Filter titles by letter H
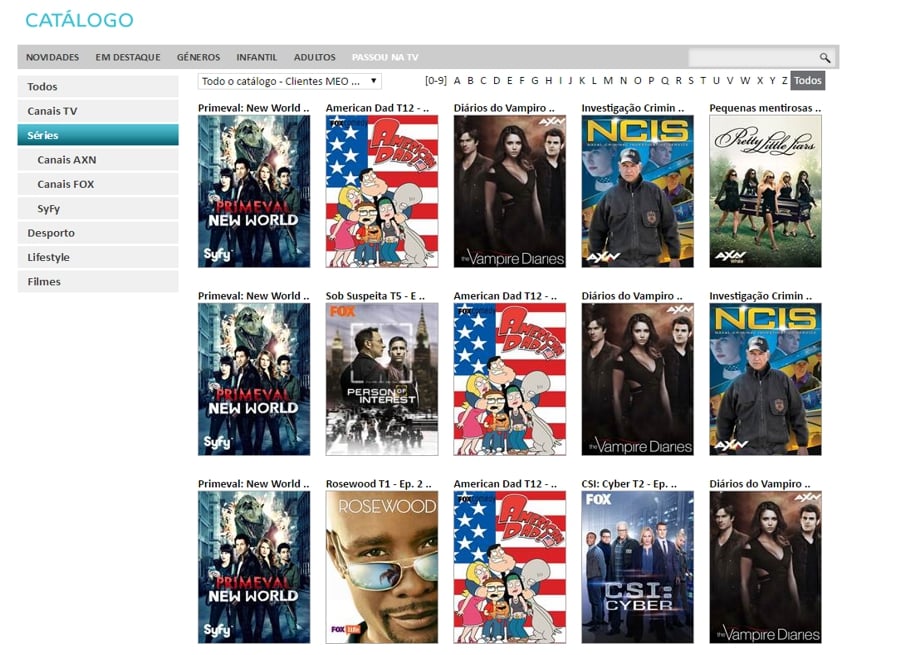Viewport: 900px width, 655px height. [x=549, y=80]
